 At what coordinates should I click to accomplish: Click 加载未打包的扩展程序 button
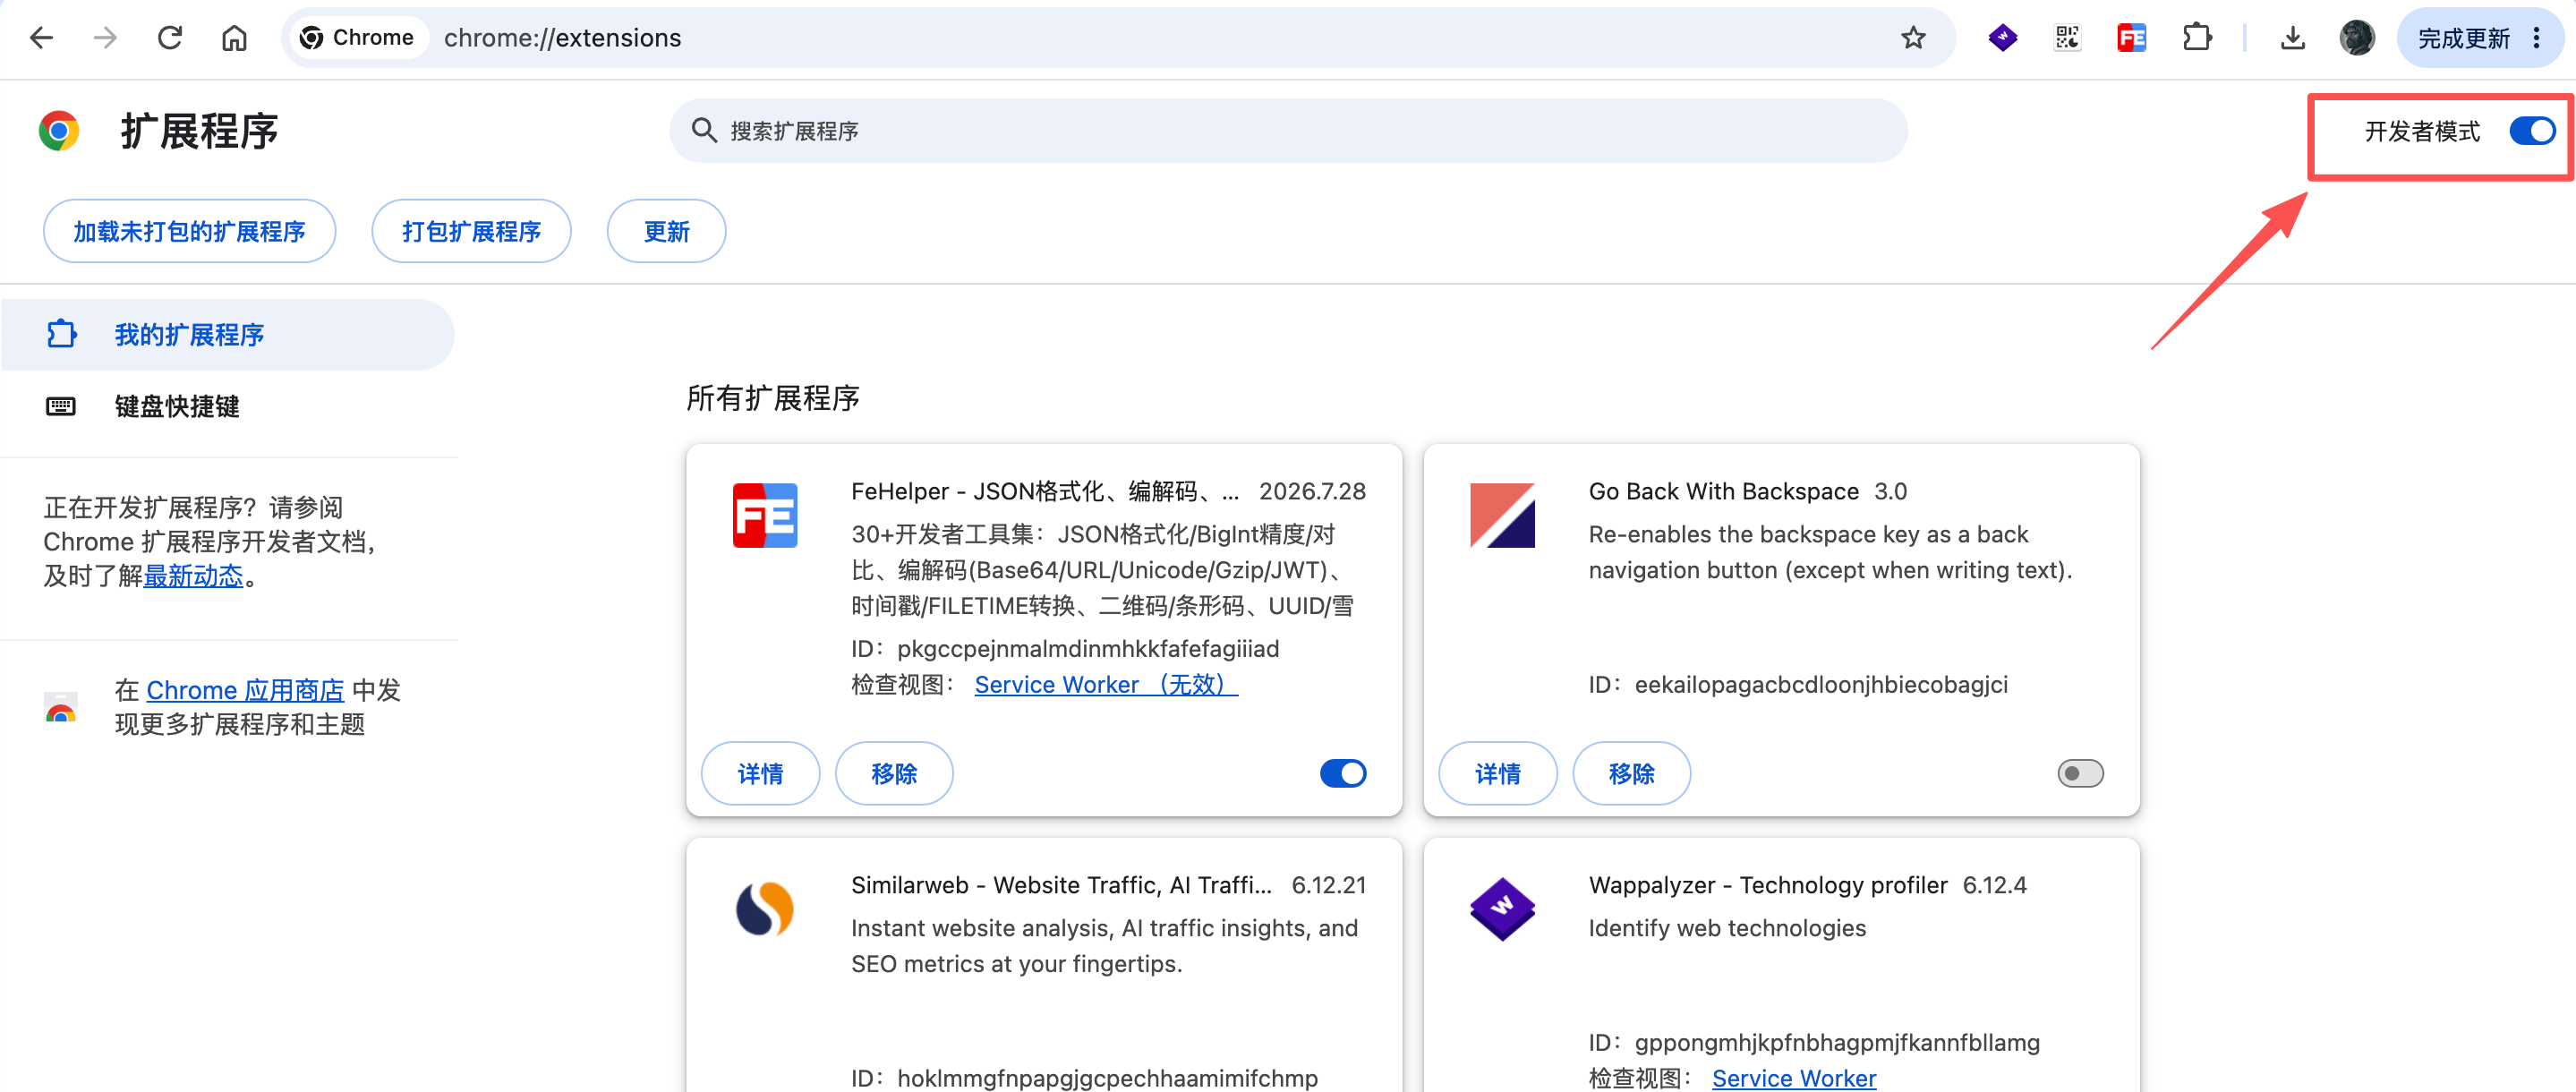pyautogui.click(x=189, y=231)
